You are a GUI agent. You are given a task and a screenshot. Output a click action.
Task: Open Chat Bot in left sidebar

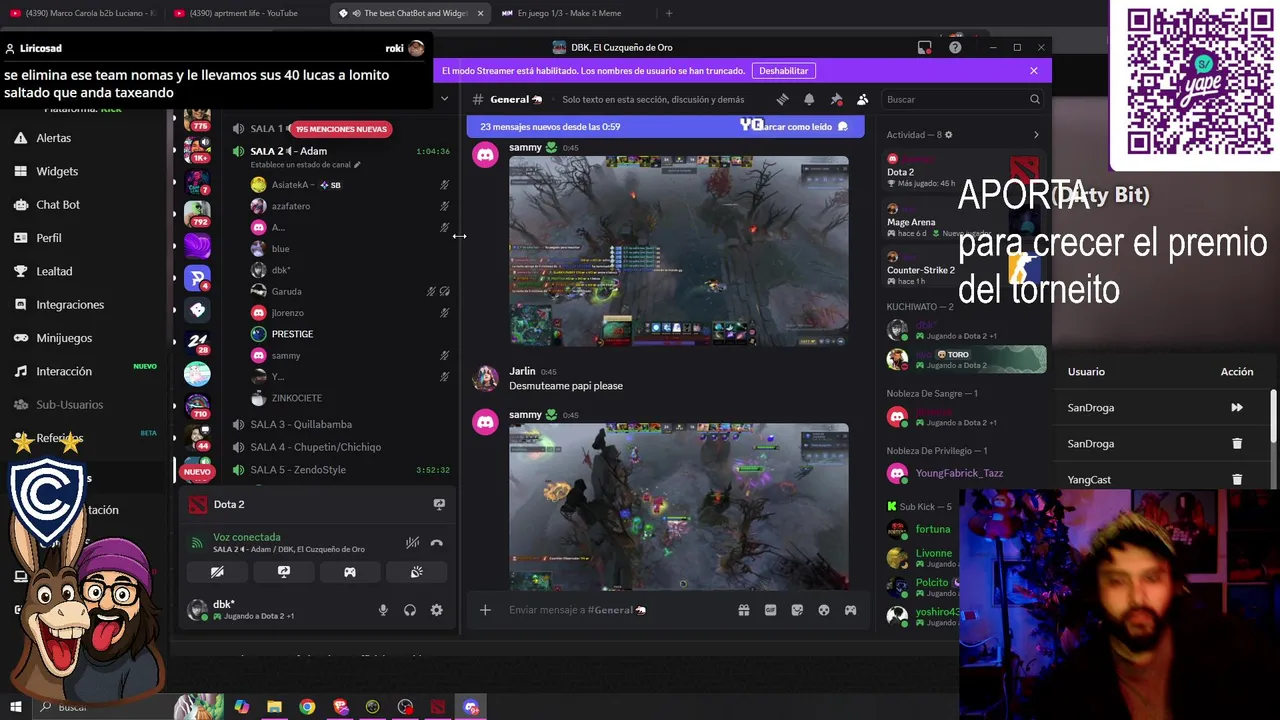(x=58, y=205)
